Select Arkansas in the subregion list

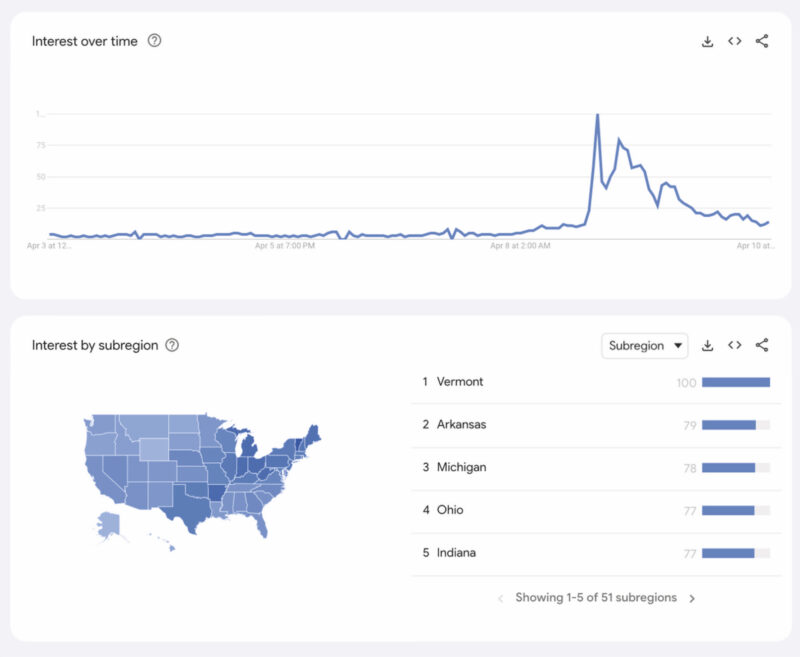[x=465, y=424]
